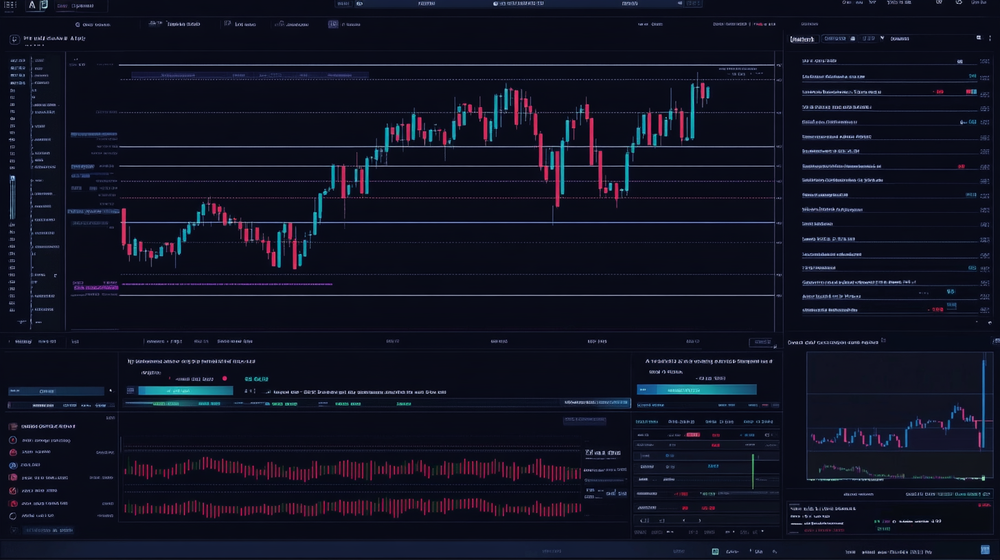Click the document icon beside the A logo

(43, 6)
